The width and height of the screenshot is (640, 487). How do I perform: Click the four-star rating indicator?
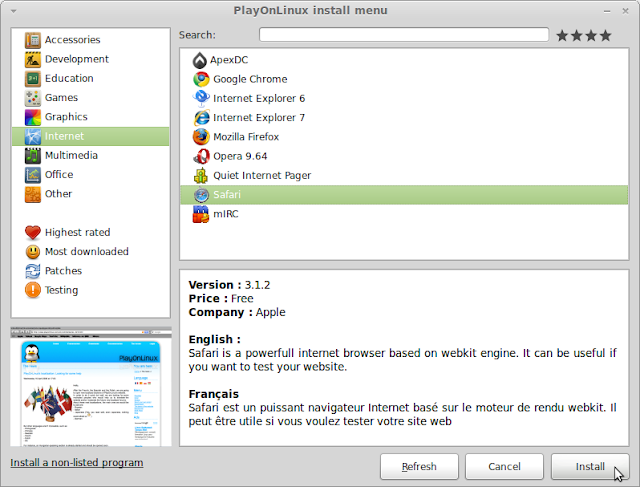point(584,36)
